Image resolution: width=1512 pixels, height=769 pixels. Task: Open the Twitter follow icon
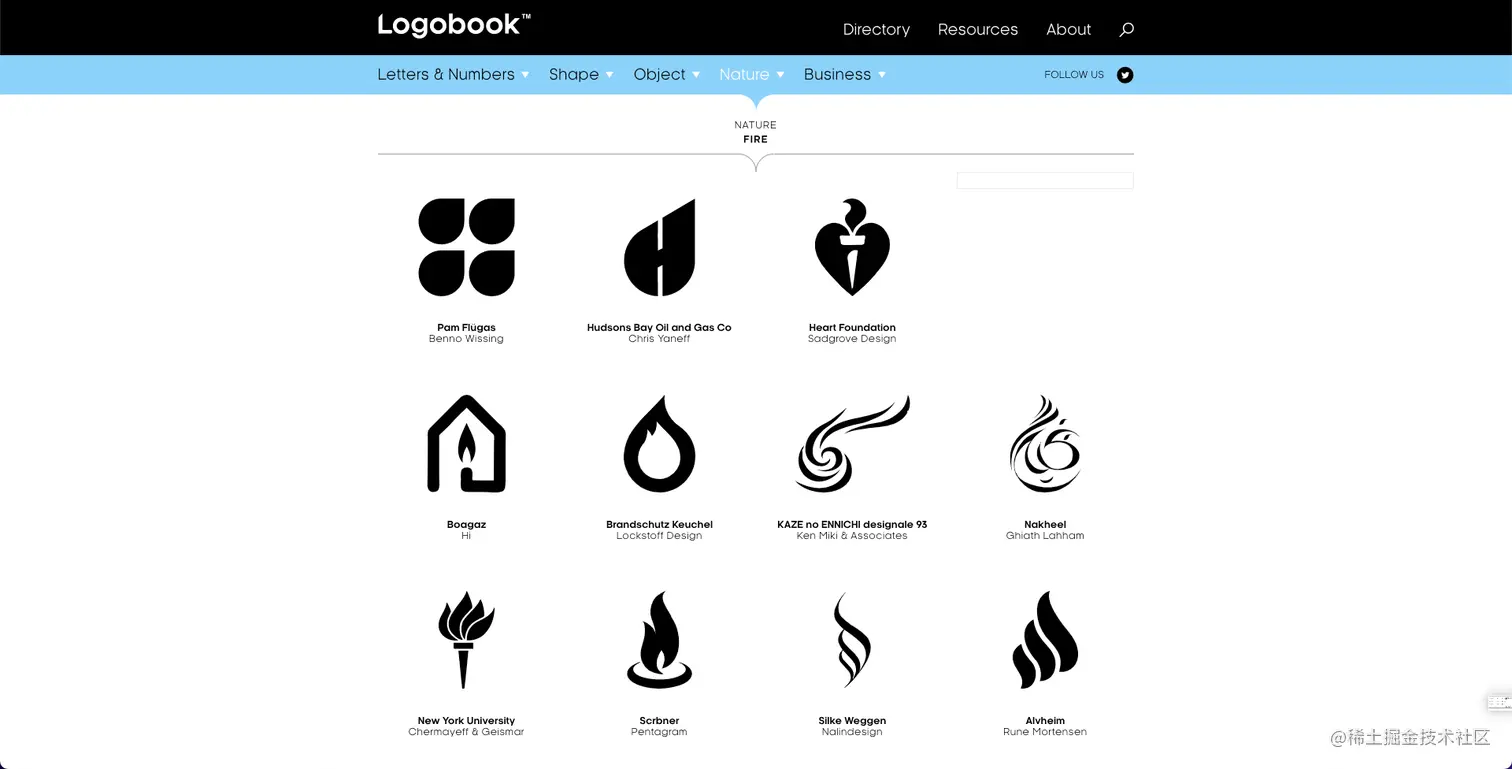(x=1125, y=75)
